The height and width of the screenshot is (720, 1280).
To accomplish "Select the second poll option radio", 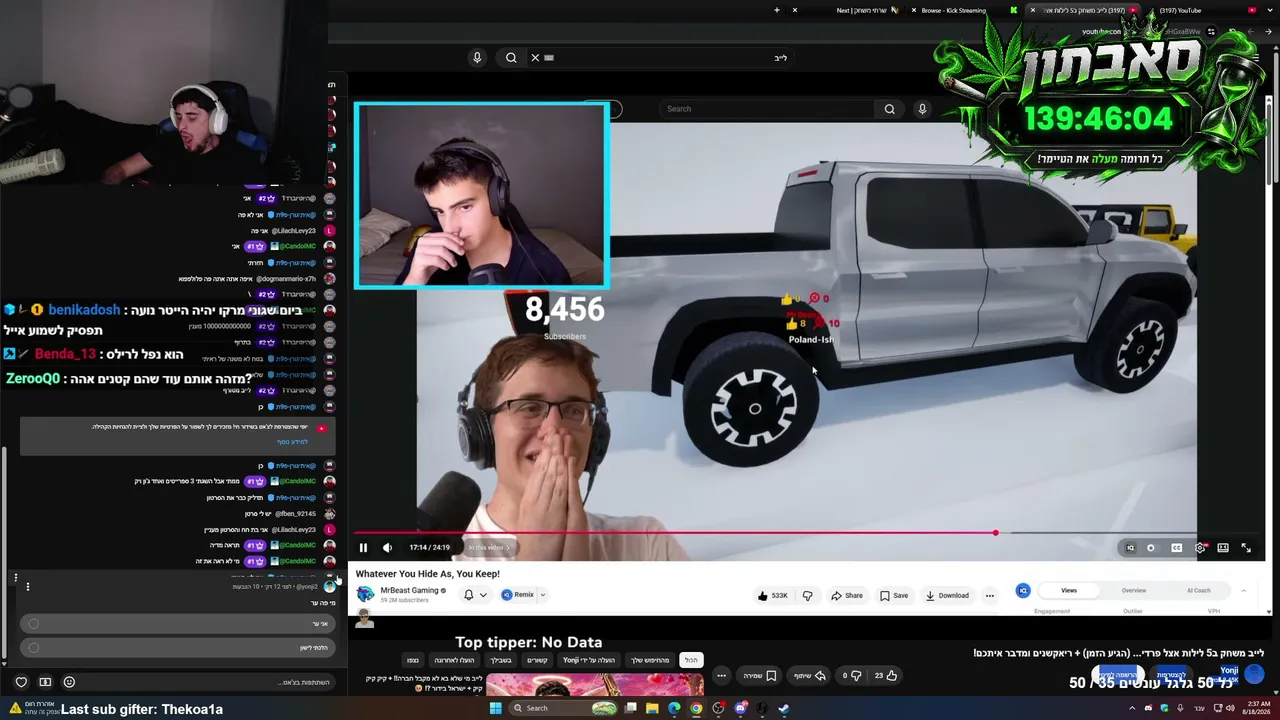I will (34, 648).
